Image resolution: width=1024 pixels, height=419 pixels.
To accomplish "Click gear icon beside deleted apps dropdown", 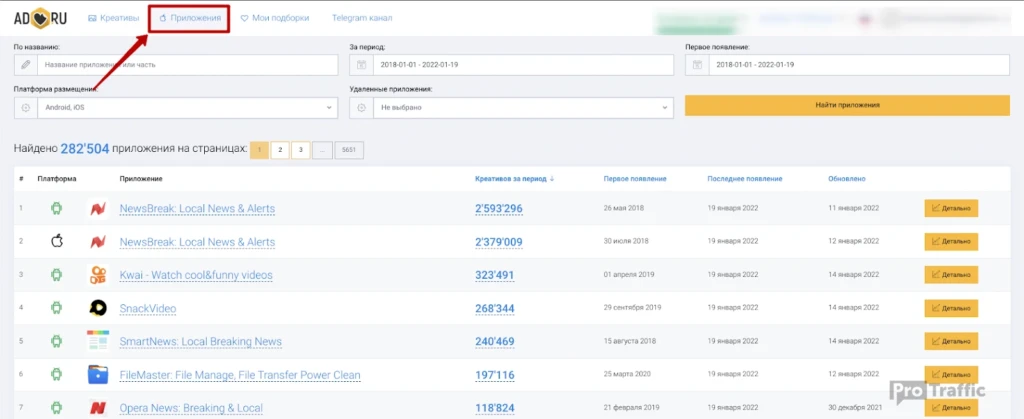I will 362,108.
